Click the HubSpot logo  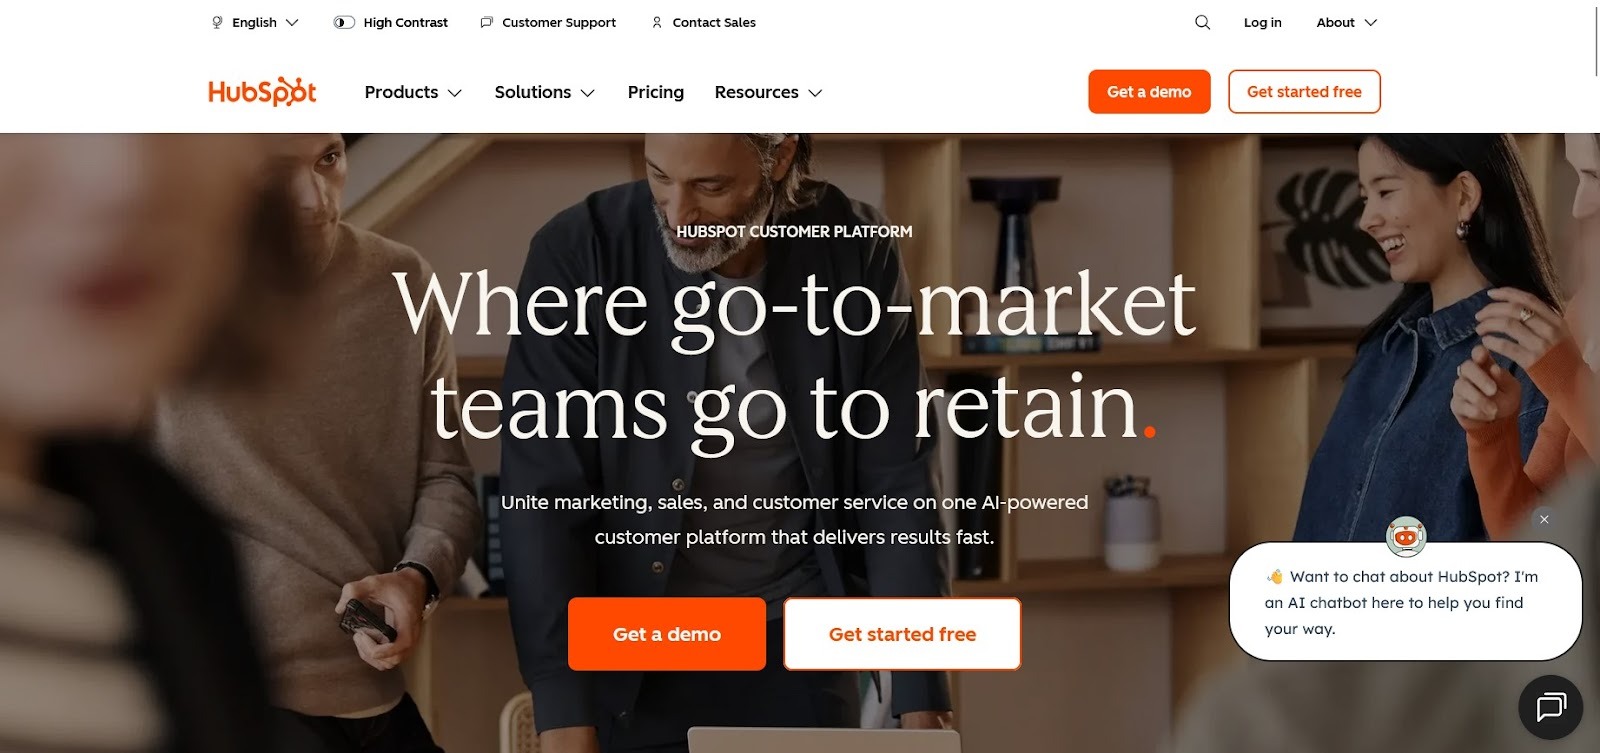(x=262, y=91)
